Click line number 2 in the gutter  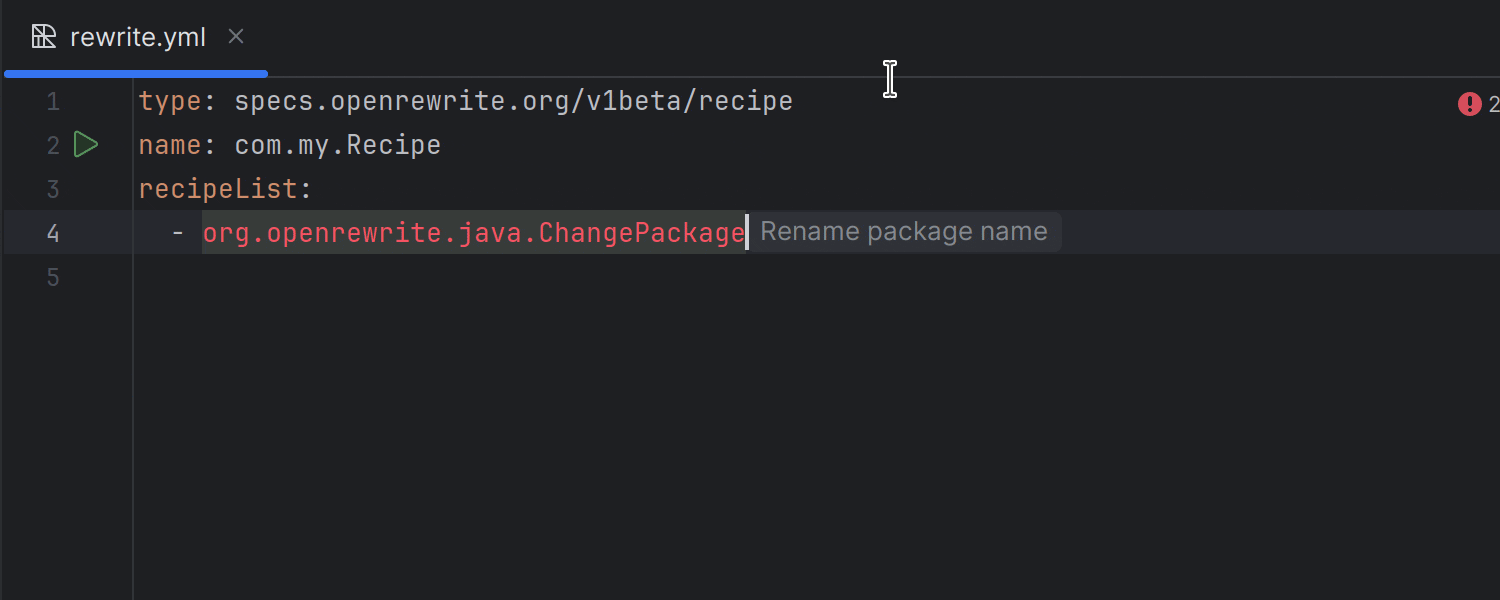tap(53, 146)
